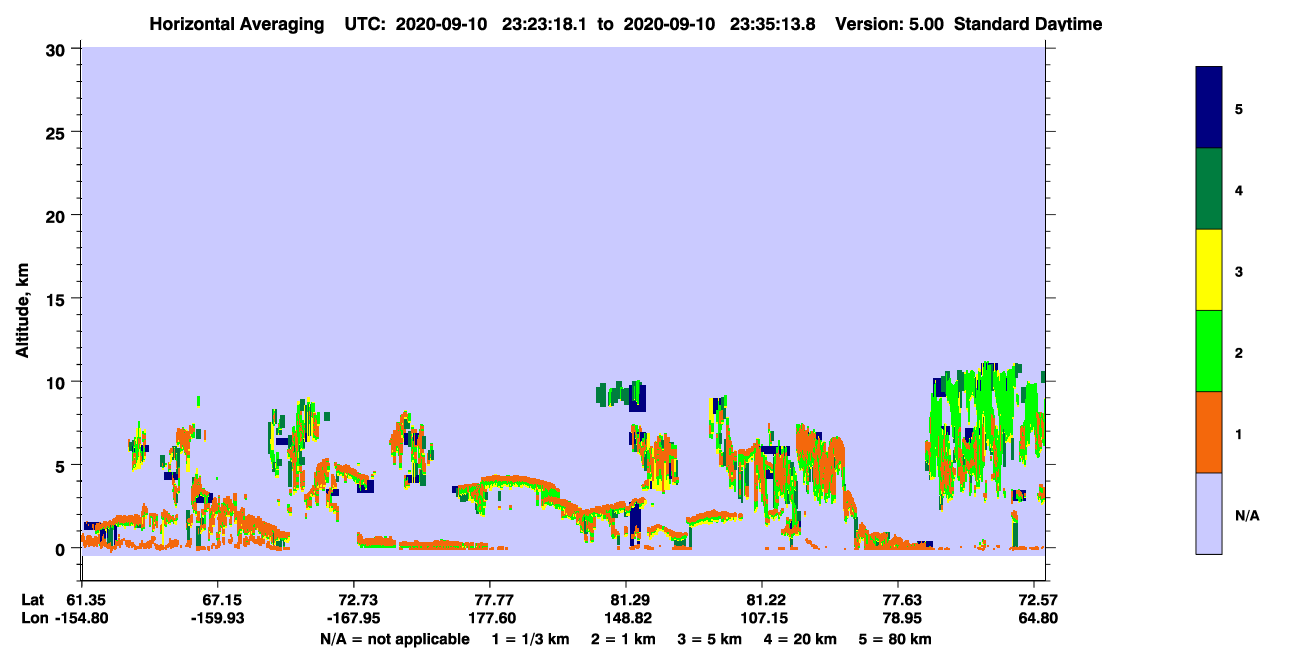Image resolution: width=1300 pixels, height=667 pixels.
Task: Click the '2 = 1 km' legend text
Action: click(623, 639)
